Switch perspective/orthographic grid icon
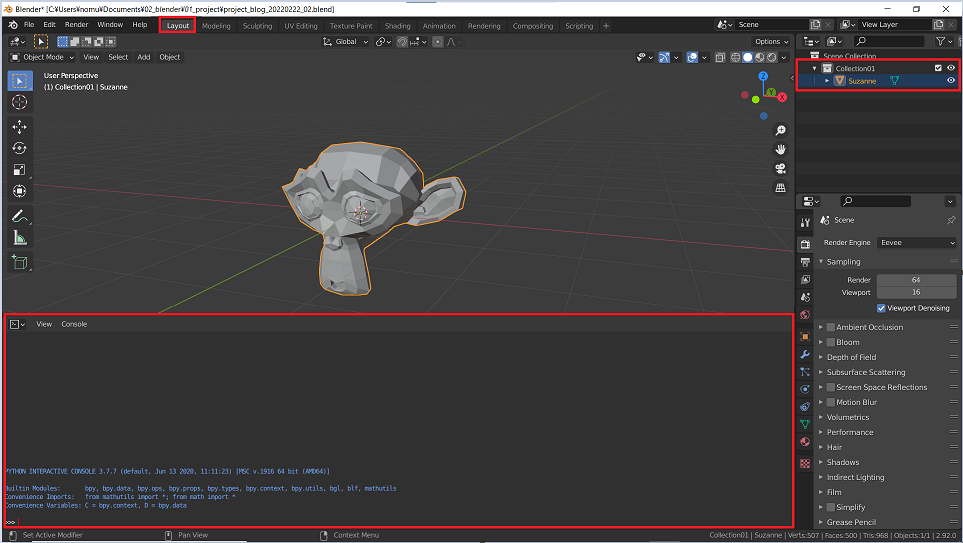 click(x=780, y=187)
